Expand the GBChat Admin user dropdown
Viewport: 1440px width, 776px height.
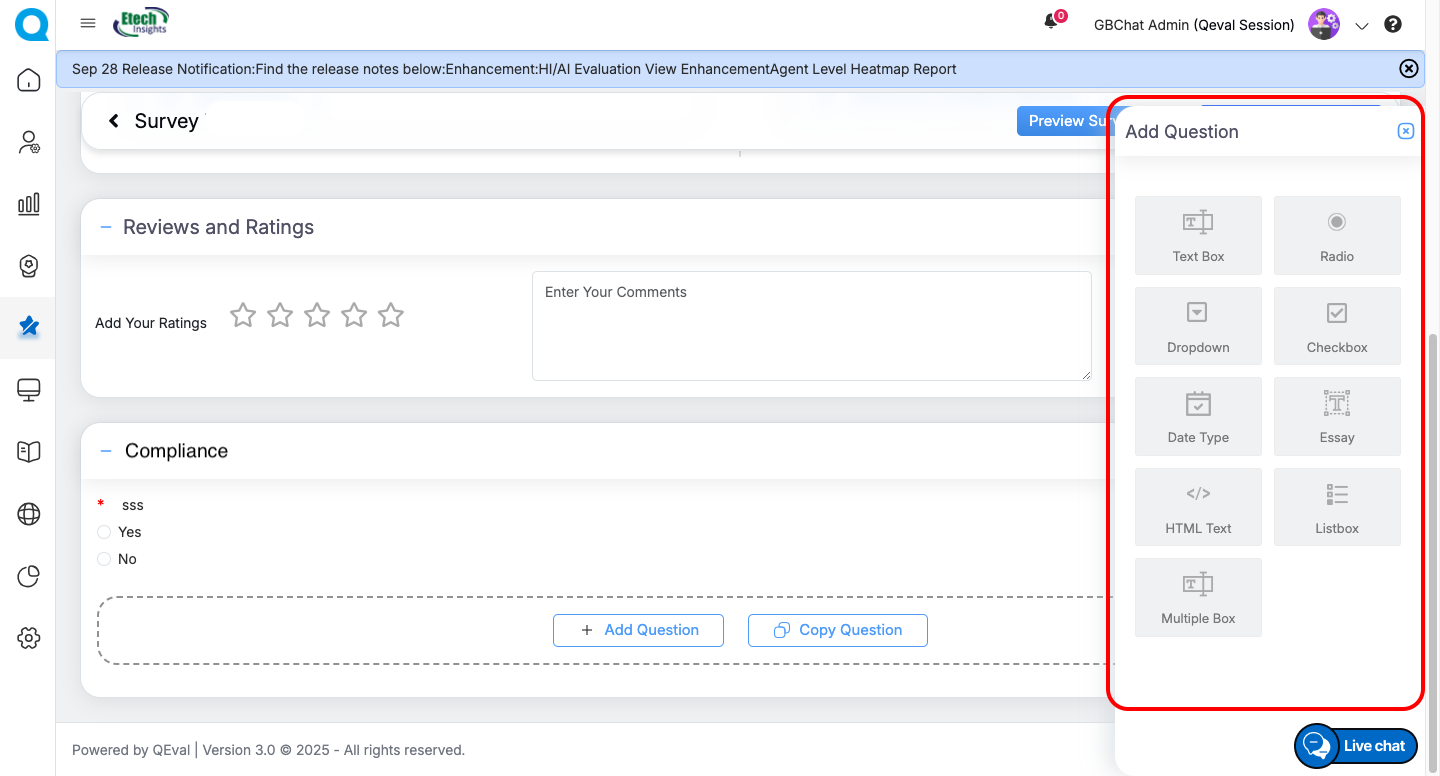[1361, 26]
